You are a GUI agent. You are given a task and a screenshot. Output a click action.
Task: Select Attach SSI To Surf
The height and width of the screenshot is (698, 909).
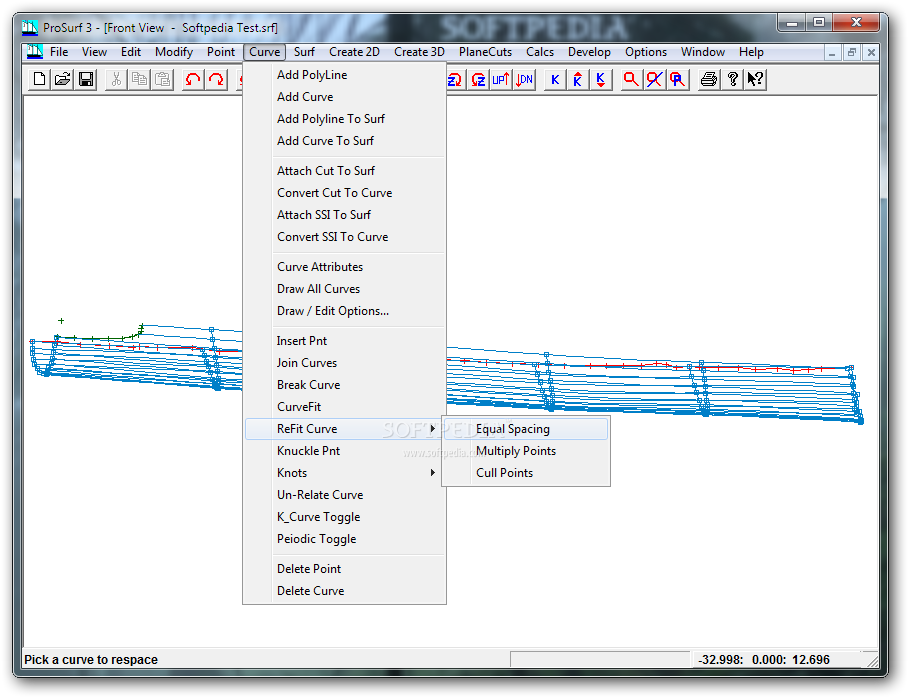click(x=344, y=215)
